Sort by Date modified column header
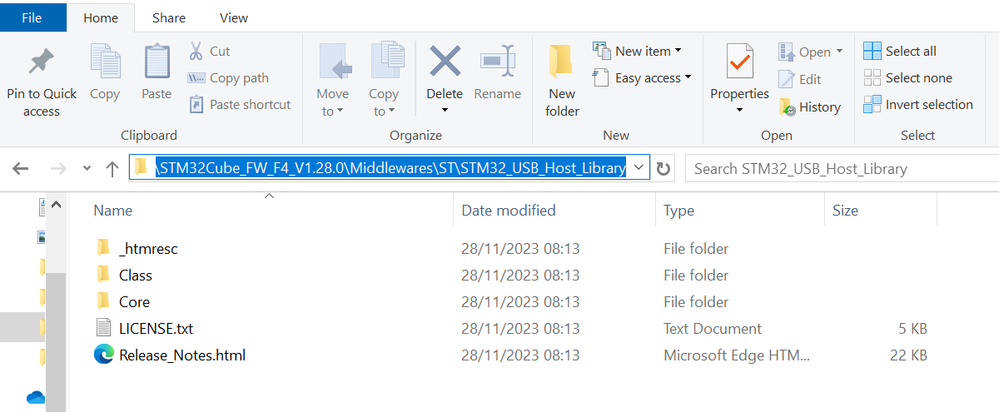 coord(508,210)
